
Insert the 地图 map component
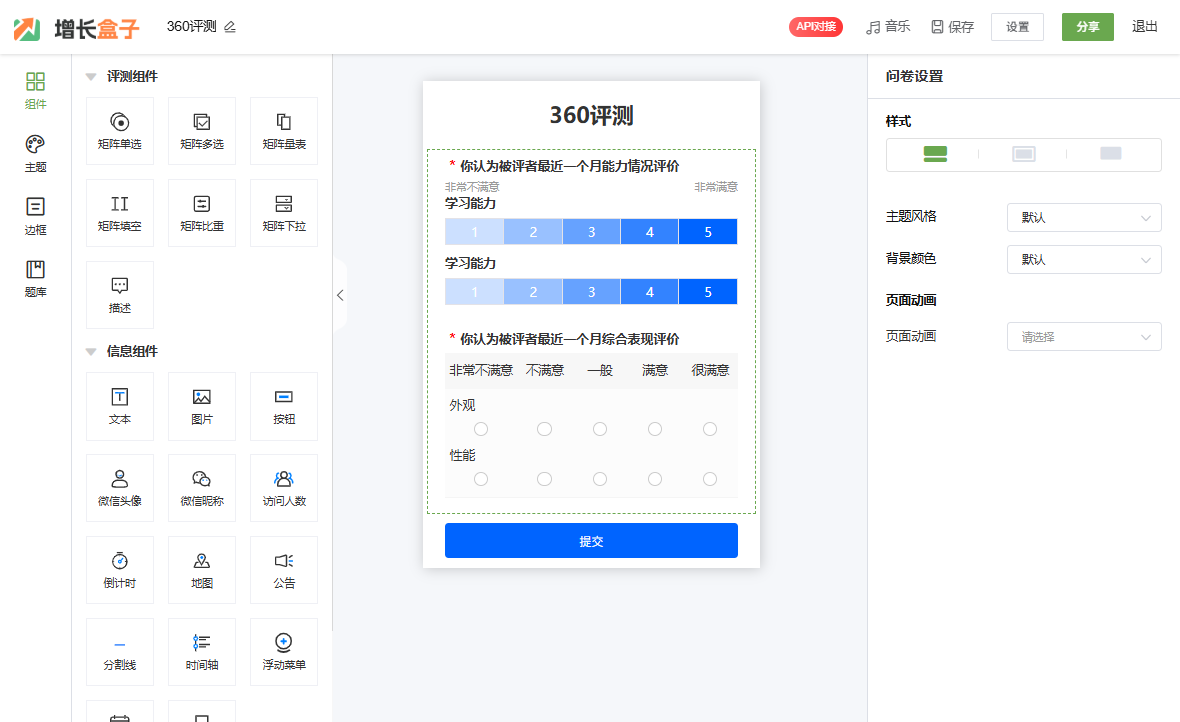(x=202, y=570)
